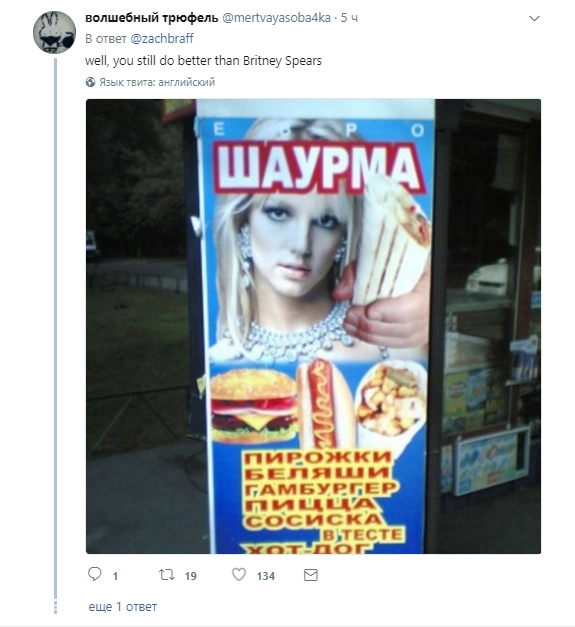
Task: Click the reply count 1
Action: 115,576
